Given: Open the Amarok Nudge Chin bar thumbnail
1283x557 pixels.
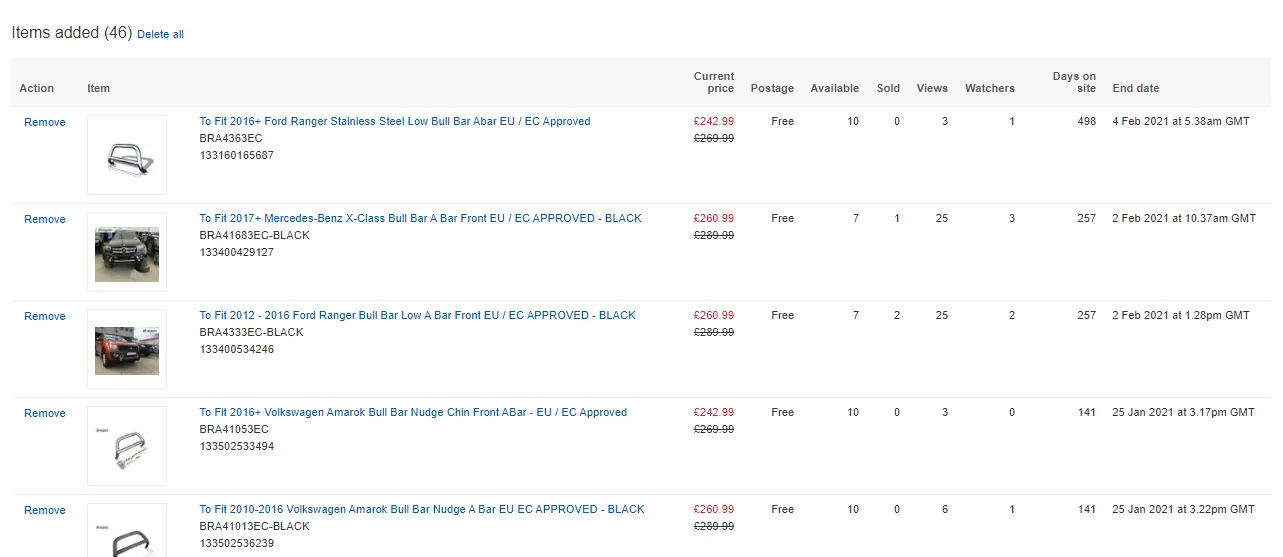Looking at the screenshot, I should [127, 446].
